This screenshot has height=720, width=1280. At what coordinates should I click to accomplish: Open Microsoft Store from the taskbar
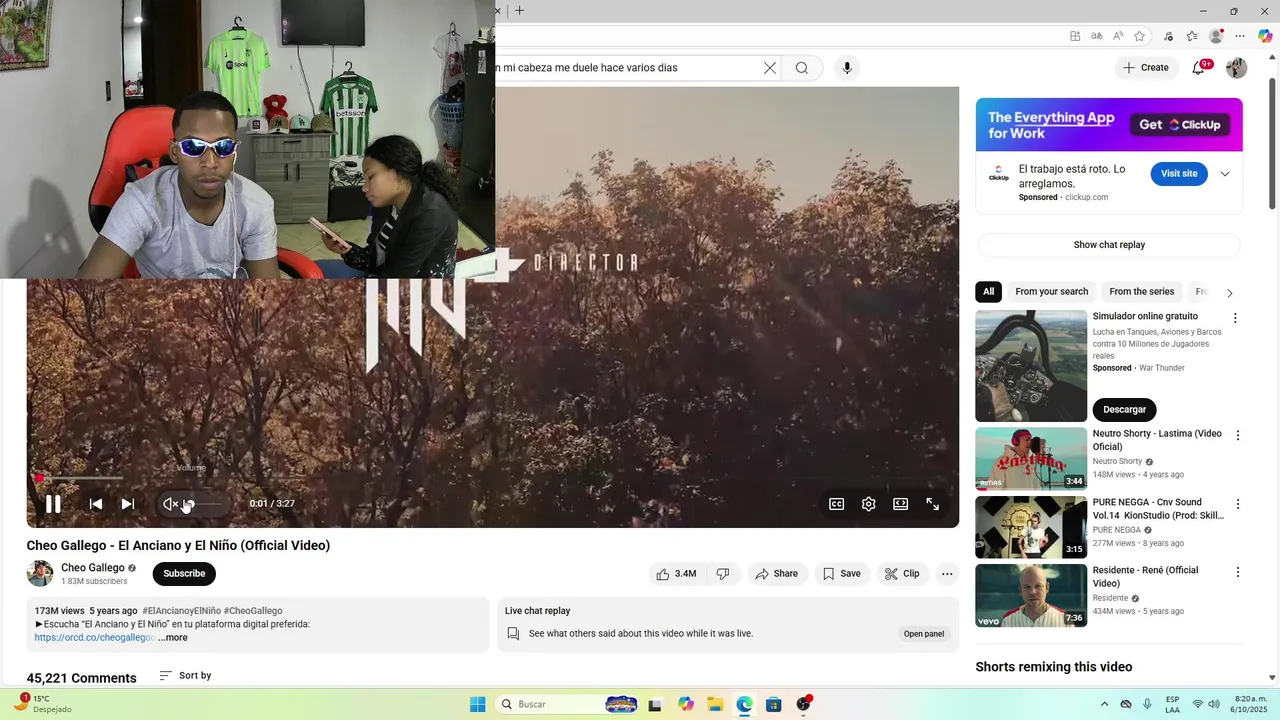pos(773,704)
